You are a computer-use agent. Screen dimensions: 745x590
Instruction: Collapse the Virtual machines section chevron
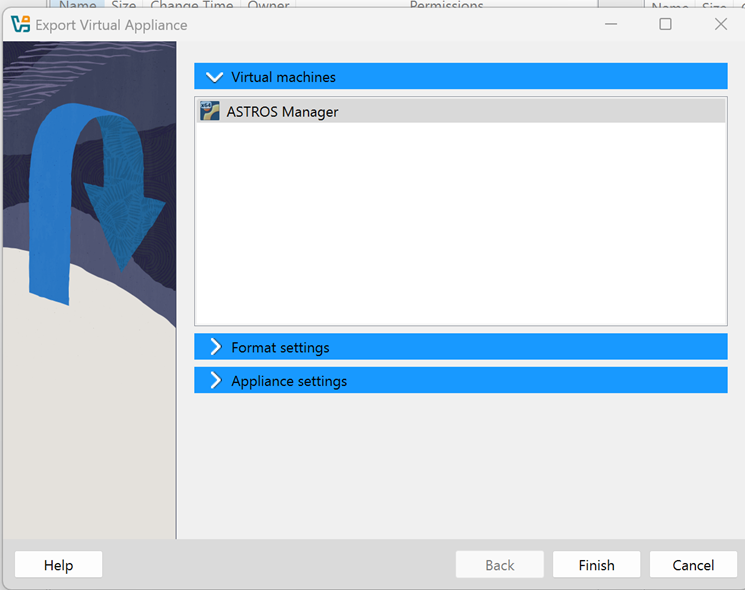[214, 77]
